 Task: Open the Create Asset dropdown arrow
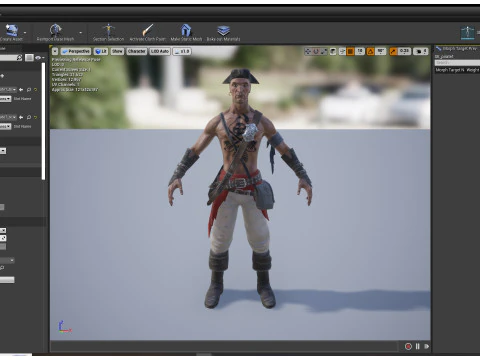pyautogui.click(x=25, y=33)
